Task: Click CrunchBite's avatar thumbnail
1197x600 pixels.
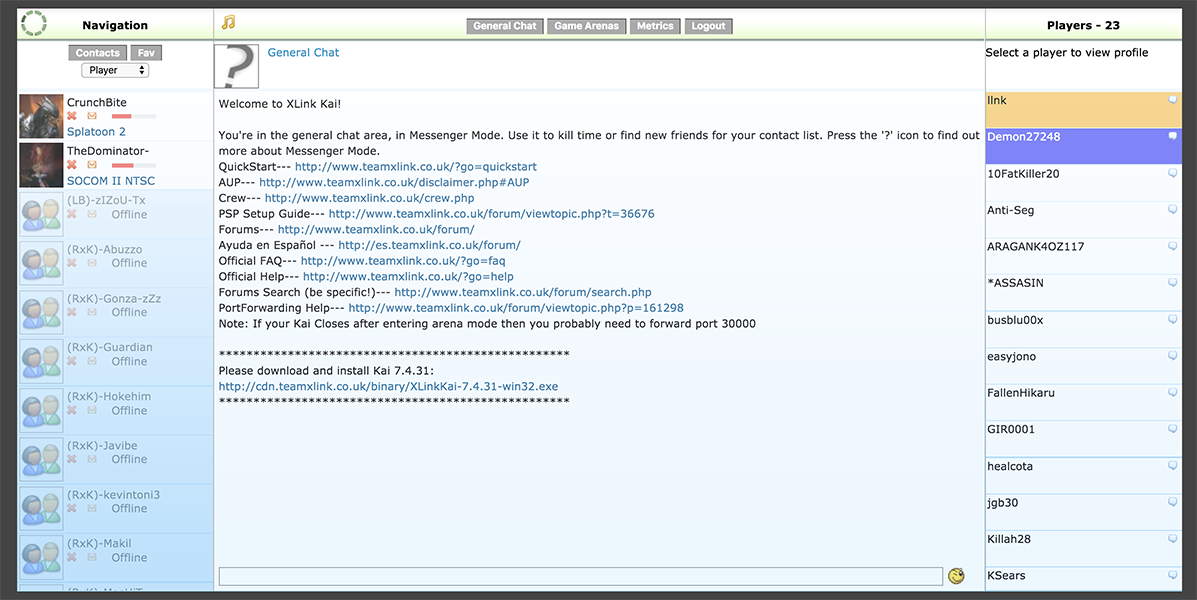Action: 41,116
